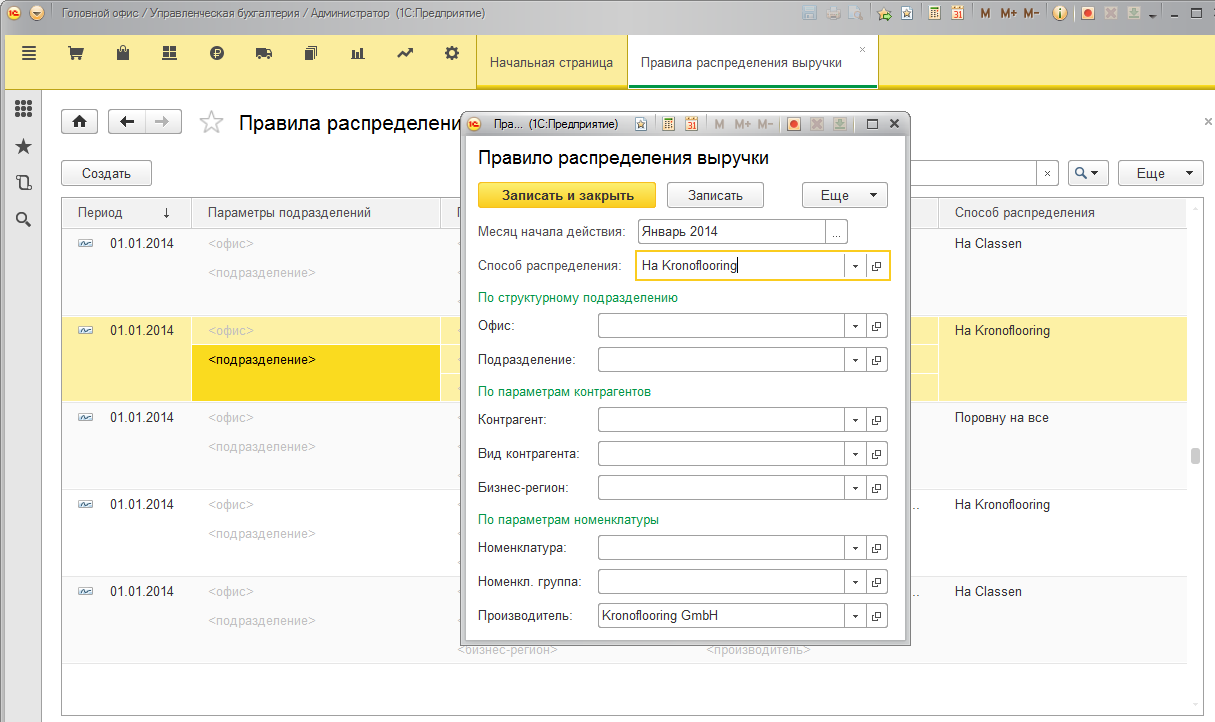Expand Офис dropdown

pos(856,326)
